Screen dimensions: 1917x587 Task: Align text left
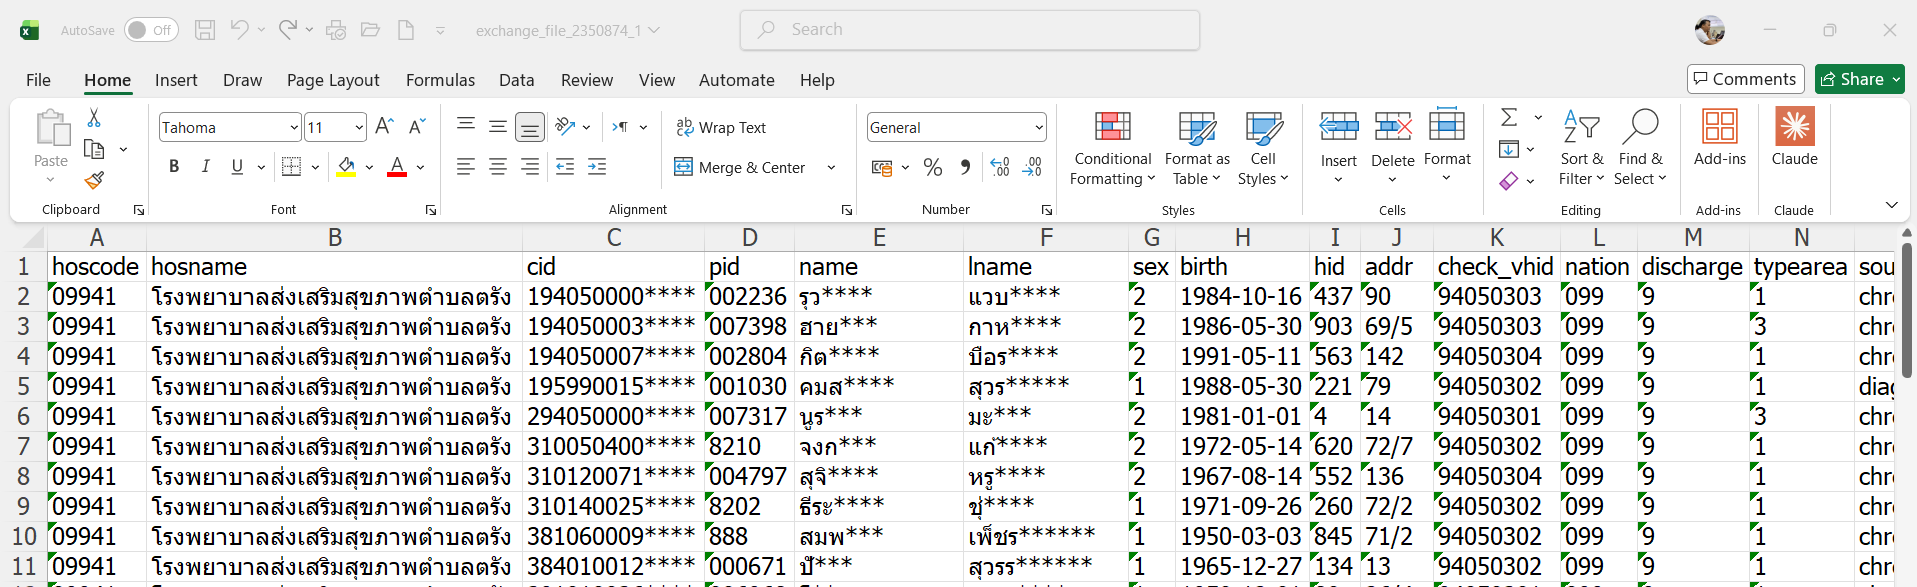[x=465, y=167]
